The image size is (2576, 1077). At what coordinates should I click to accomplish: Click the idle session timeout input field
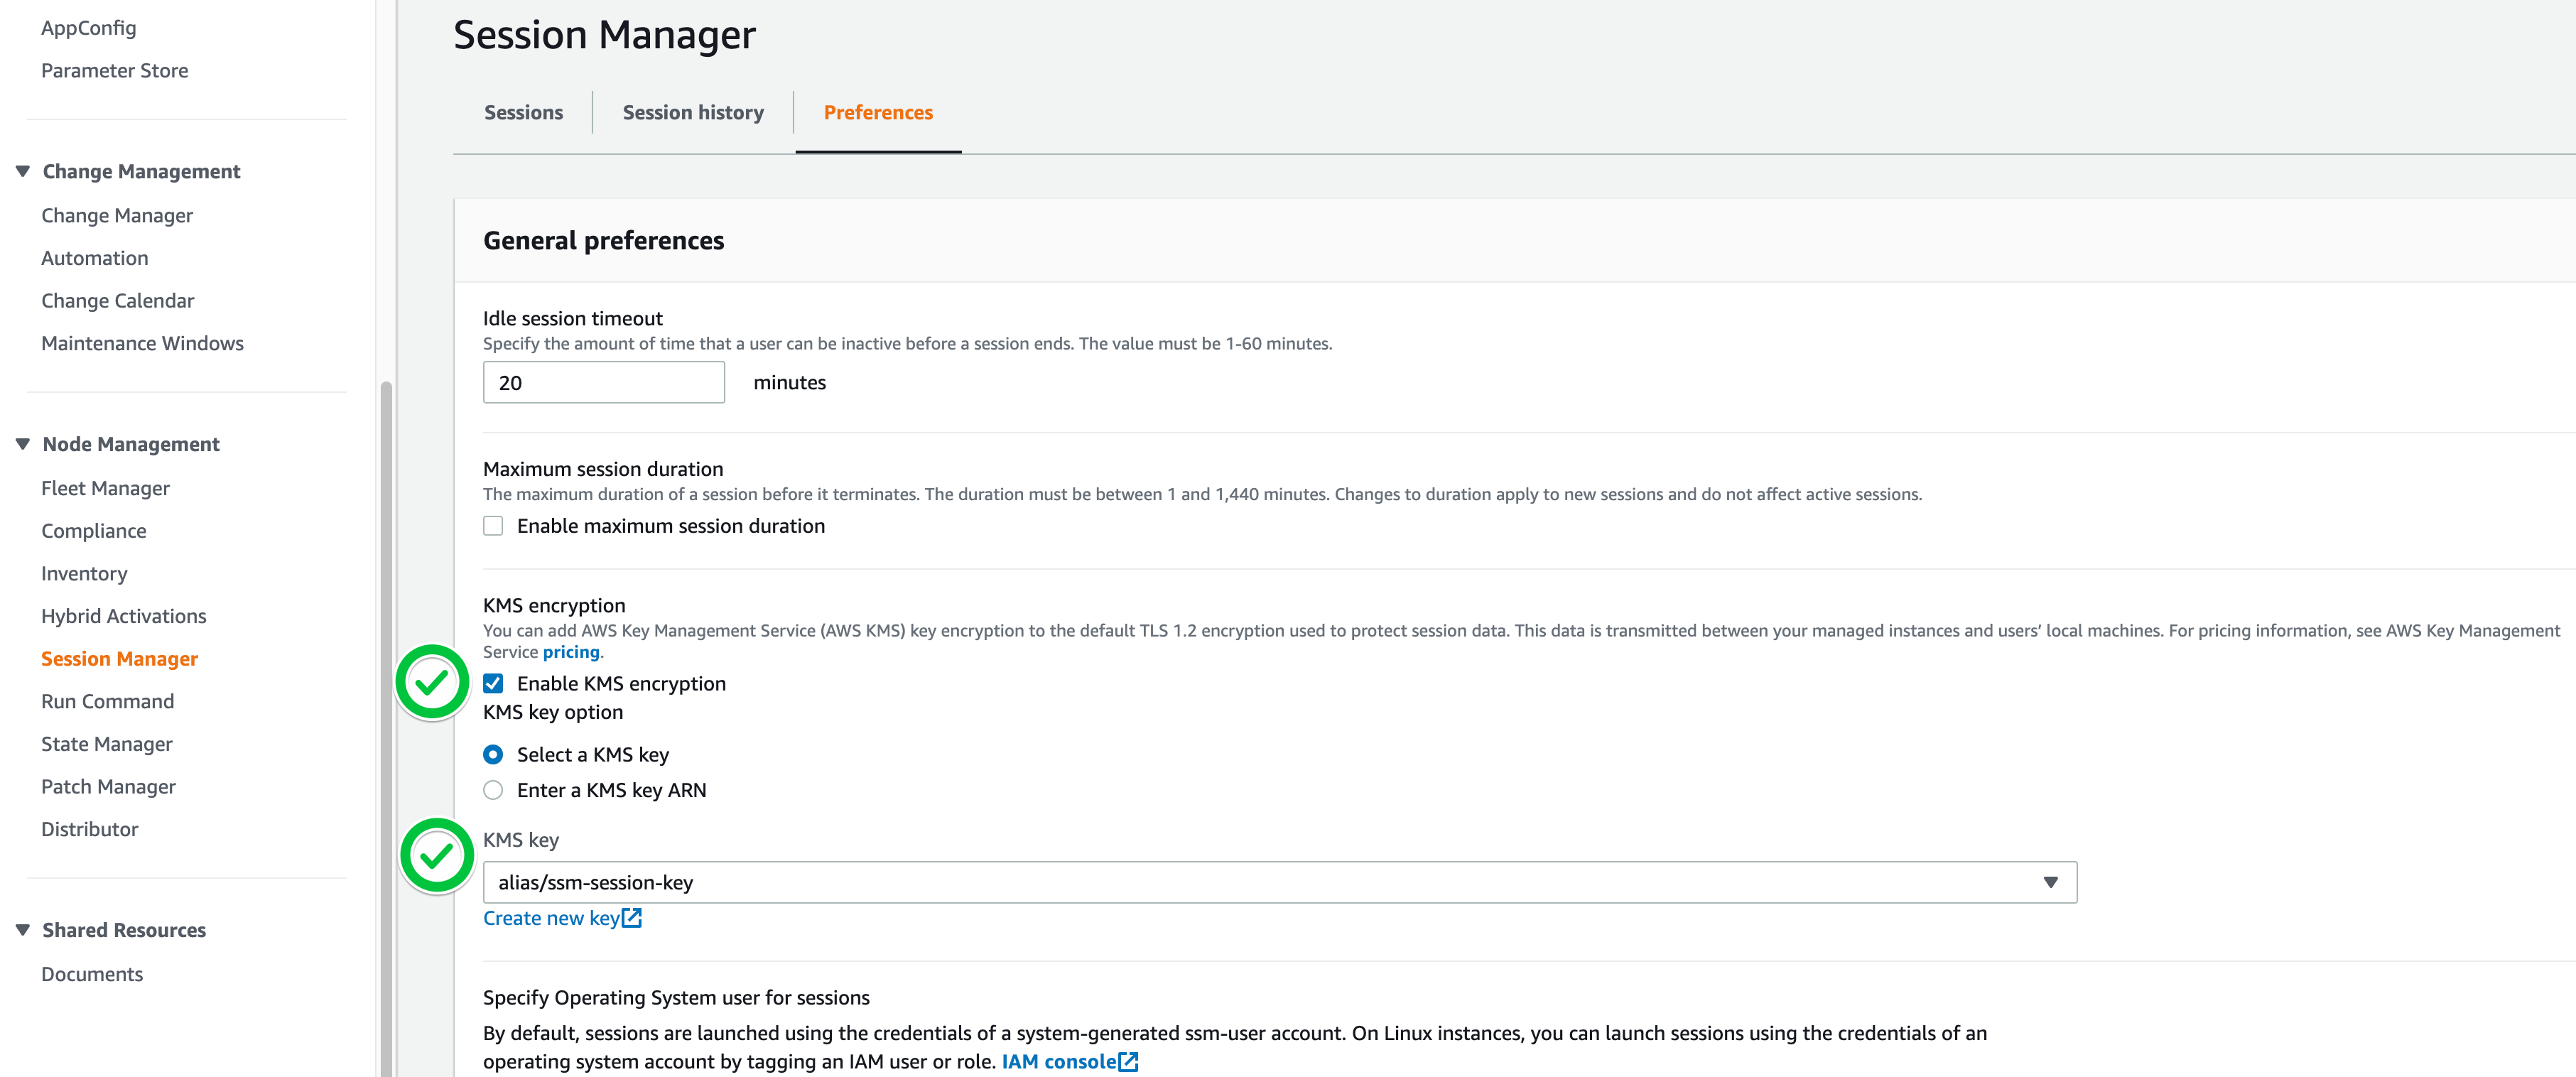pyautogui.click(x=603, y=382)
